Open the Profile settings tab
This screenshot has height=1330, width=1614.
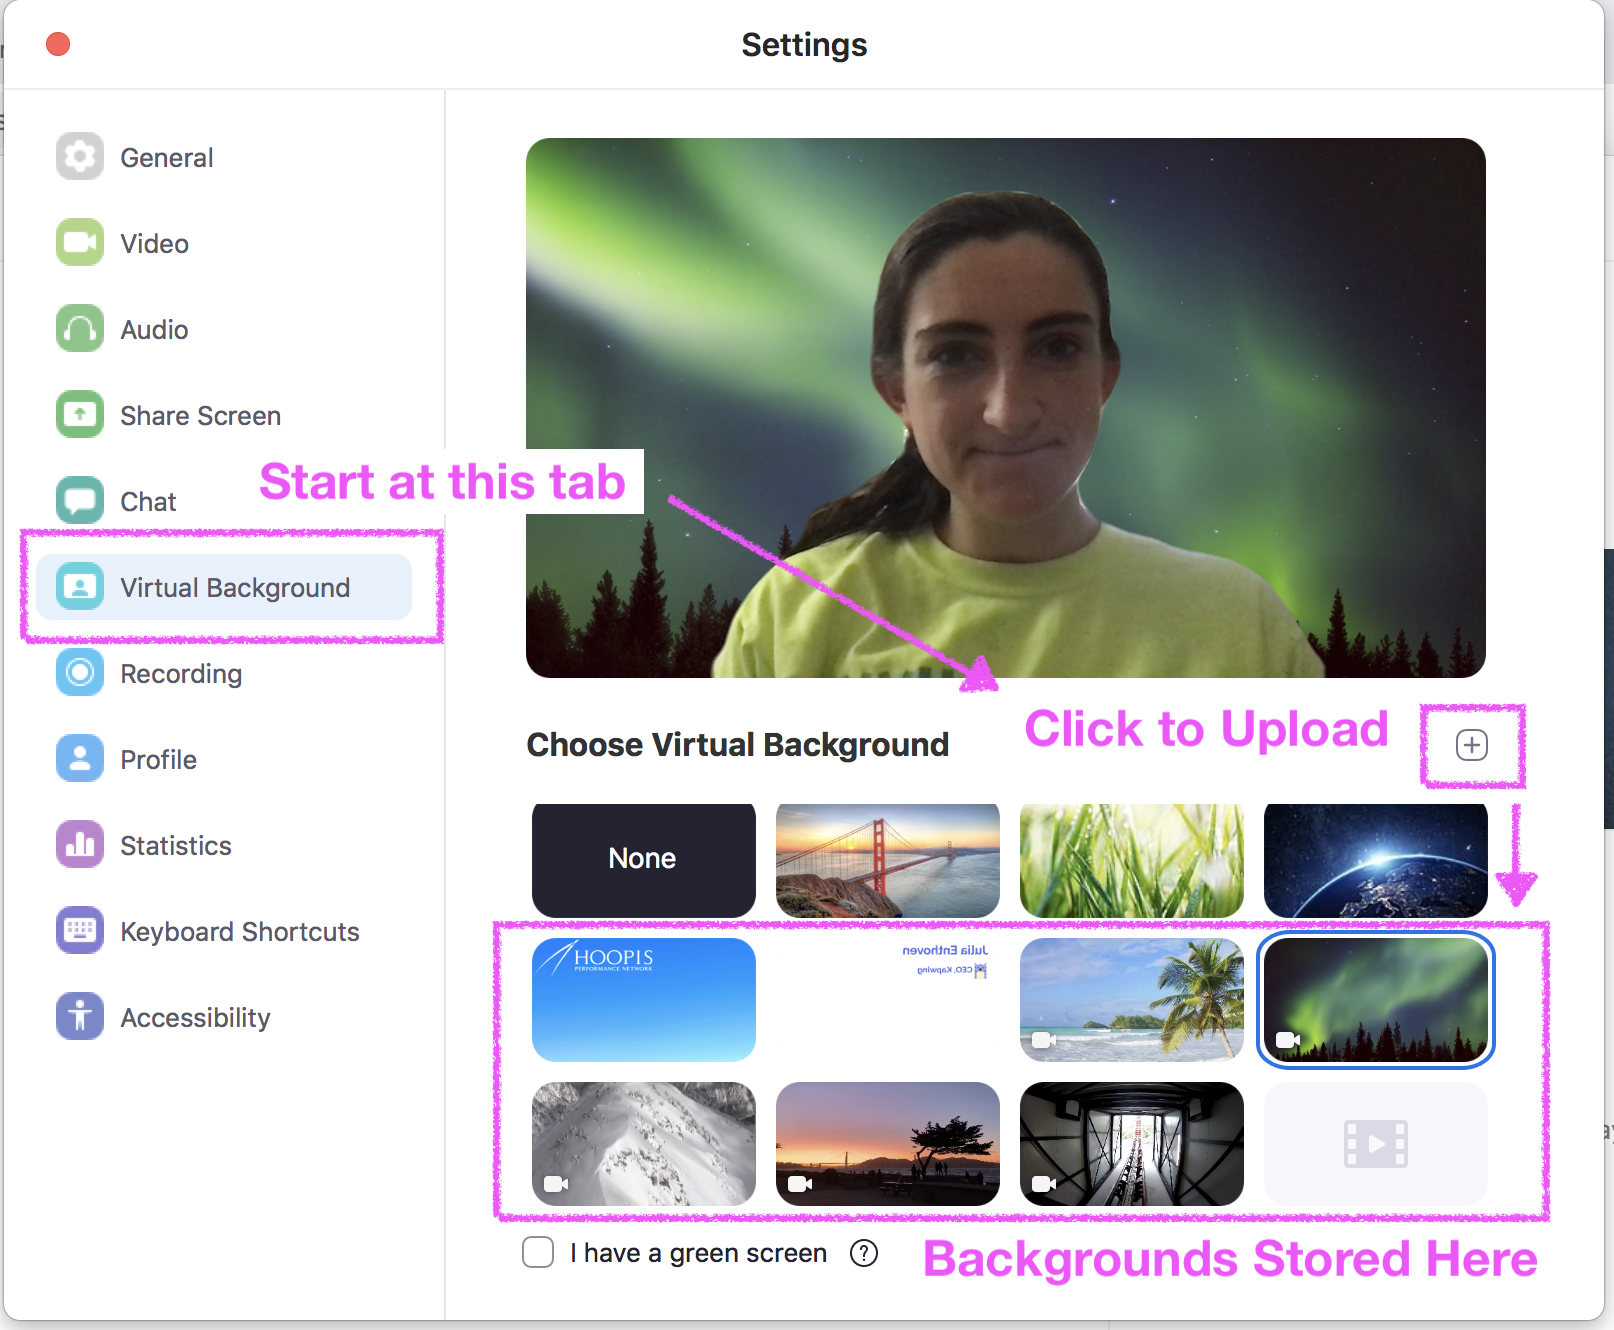coord(158,760)
